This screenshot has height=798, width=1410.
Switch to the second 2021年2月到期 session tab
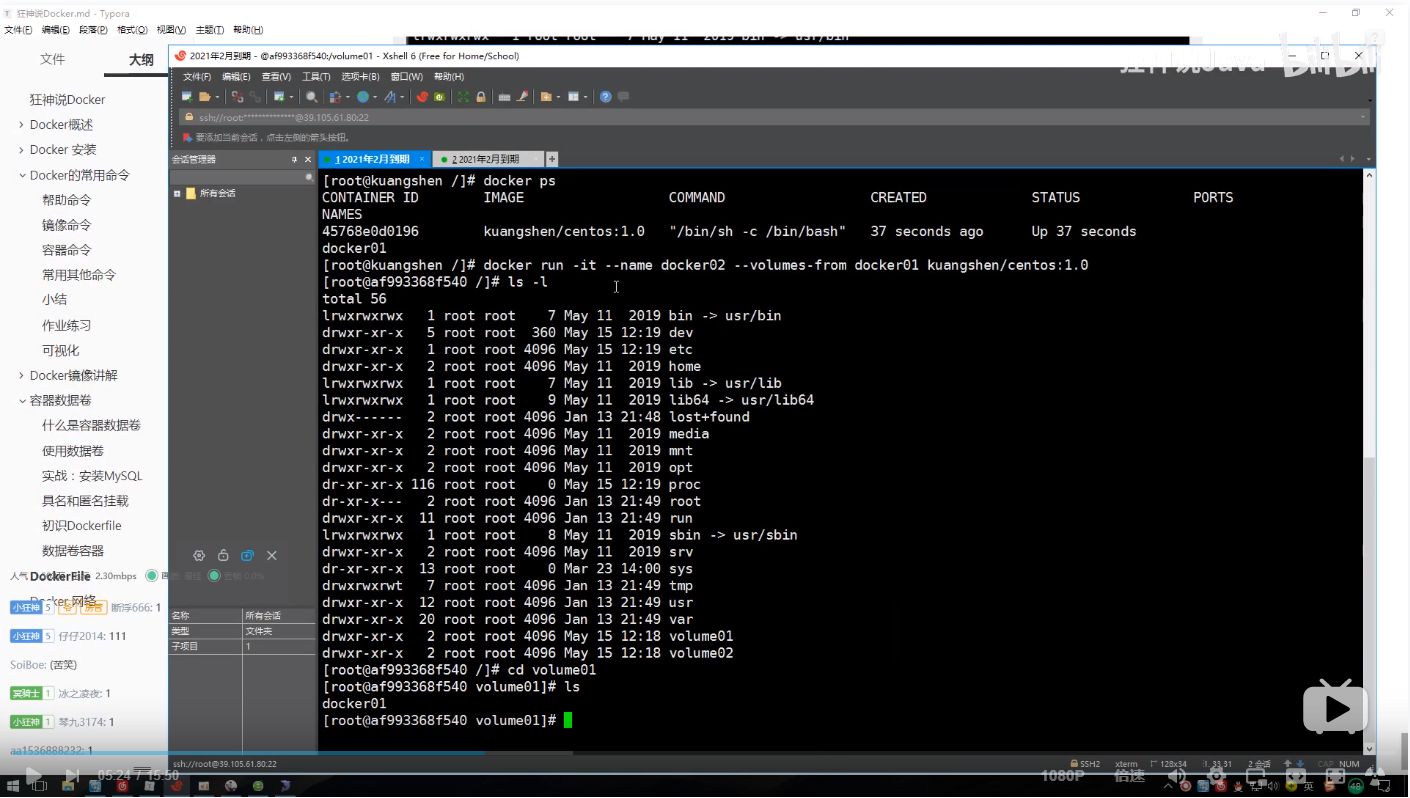click(x=486, y=159)
